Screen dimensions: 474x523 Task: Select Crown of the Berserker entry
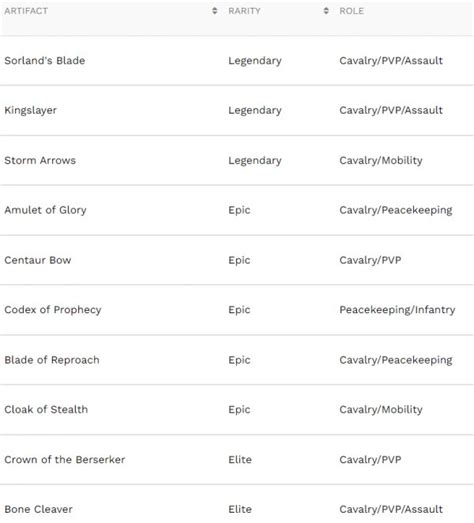65,460
